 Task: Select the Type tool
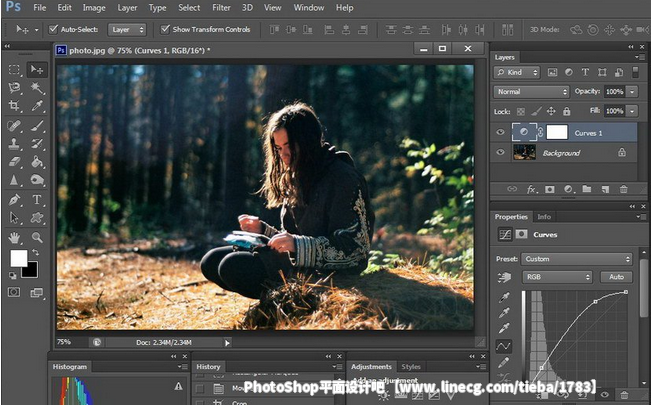pyautogui.click(x=37, y=200)
